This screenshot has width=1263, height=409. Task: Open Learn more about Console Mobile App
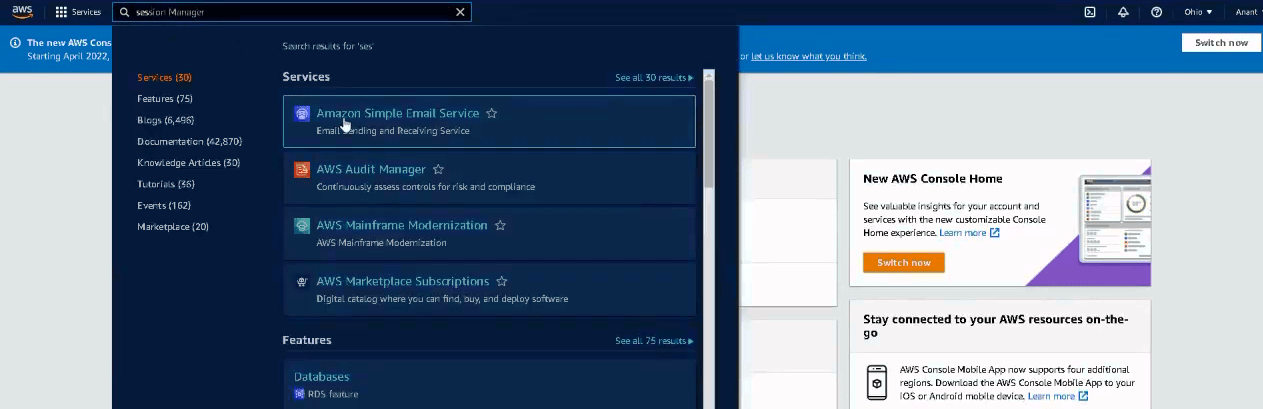point(1057,396)
